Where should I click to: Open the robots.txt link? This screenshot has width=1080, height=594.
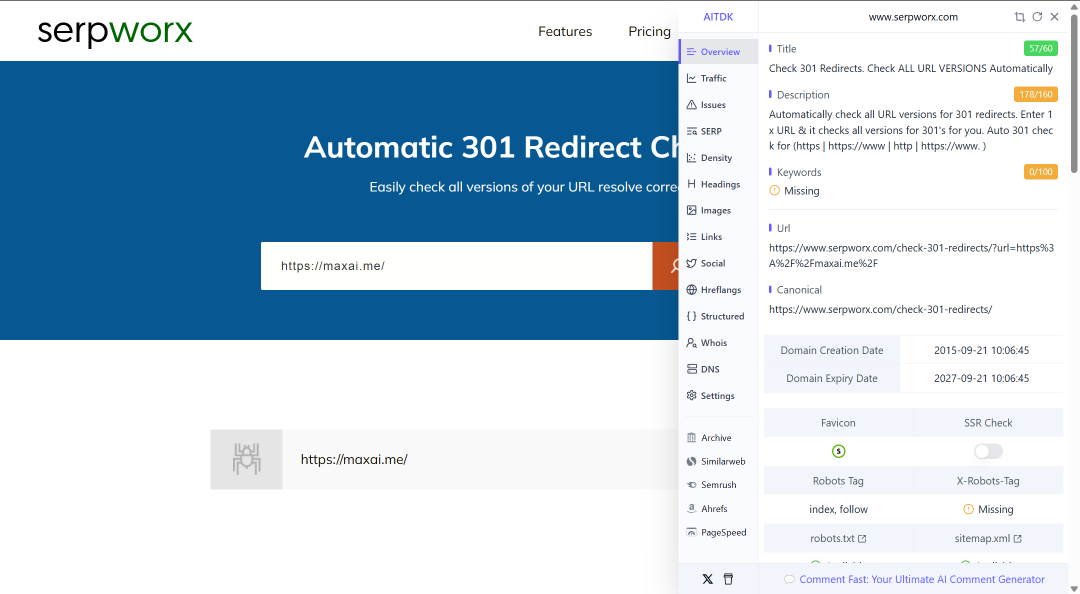(x=838, y=538)
